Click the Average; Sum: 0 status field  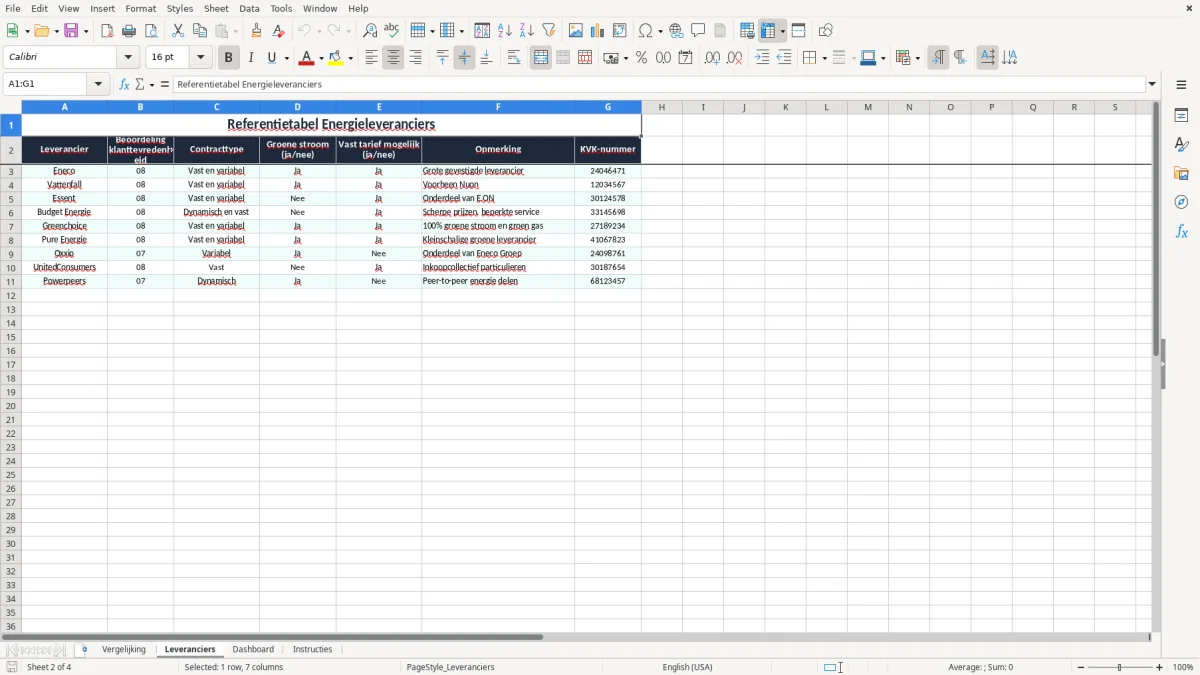click(980, 667)
